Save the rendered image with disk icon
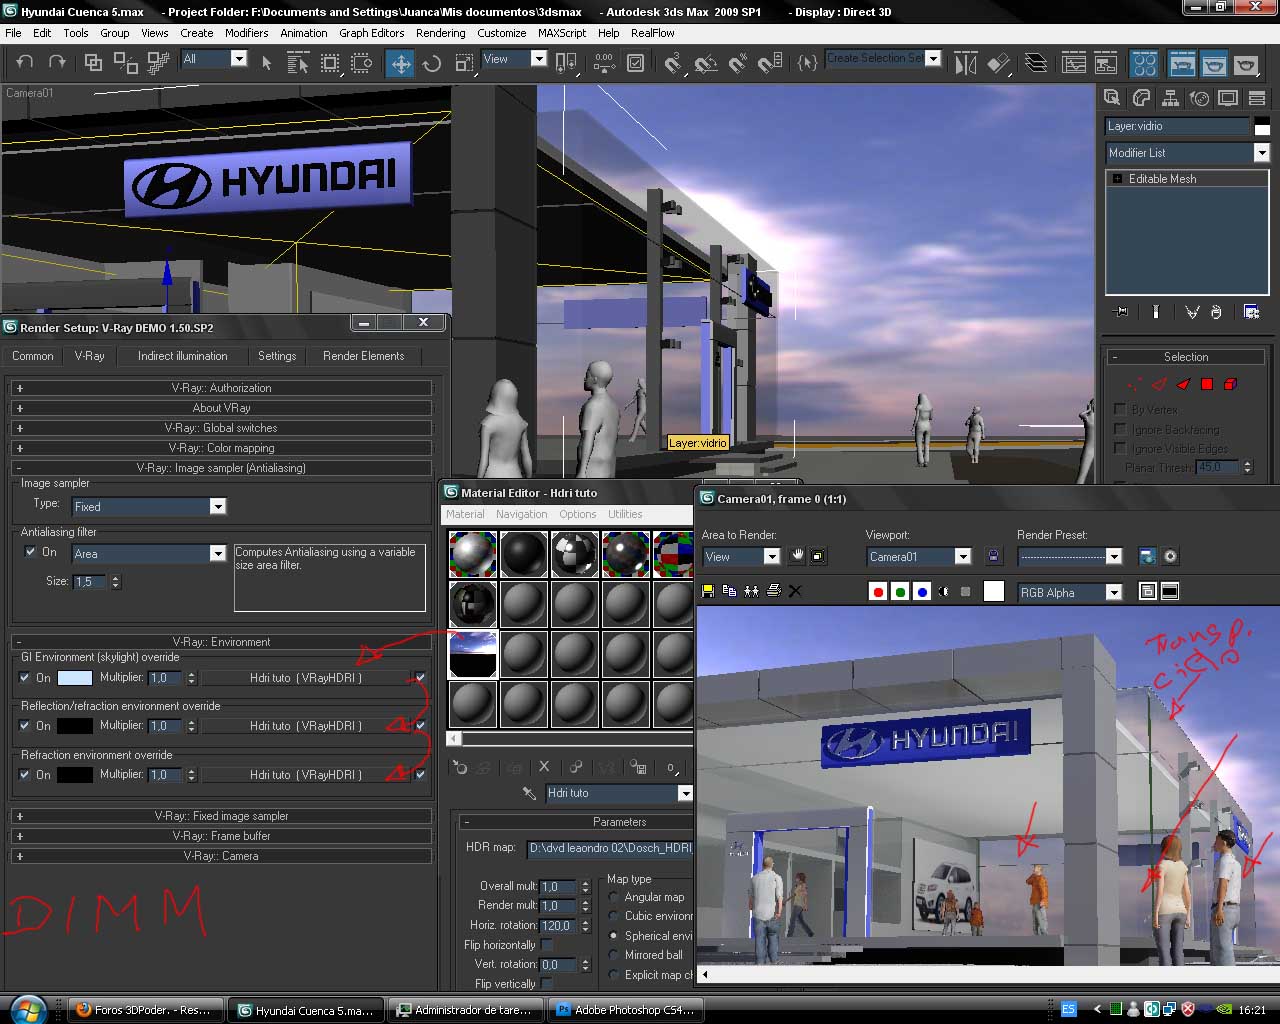The height and width of the screenshot is (1024, 1280). pos(708,591)
